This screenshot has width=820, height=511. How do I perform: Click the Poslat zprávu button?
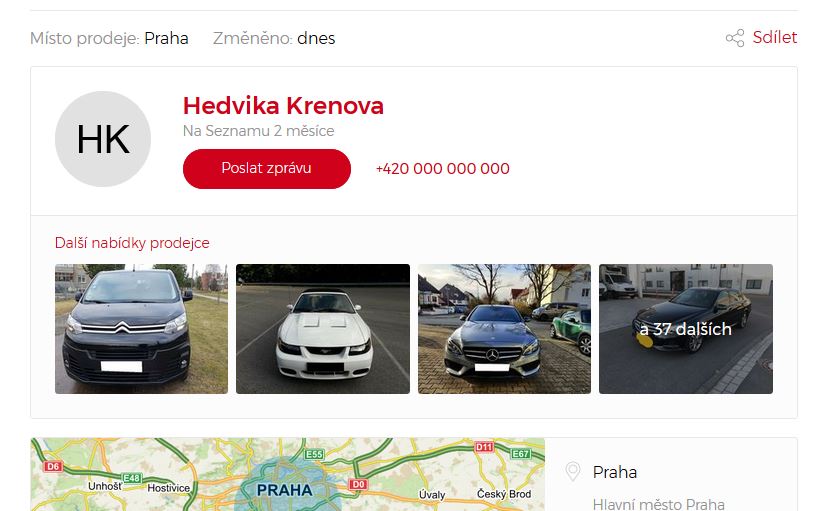coord(267,169)
